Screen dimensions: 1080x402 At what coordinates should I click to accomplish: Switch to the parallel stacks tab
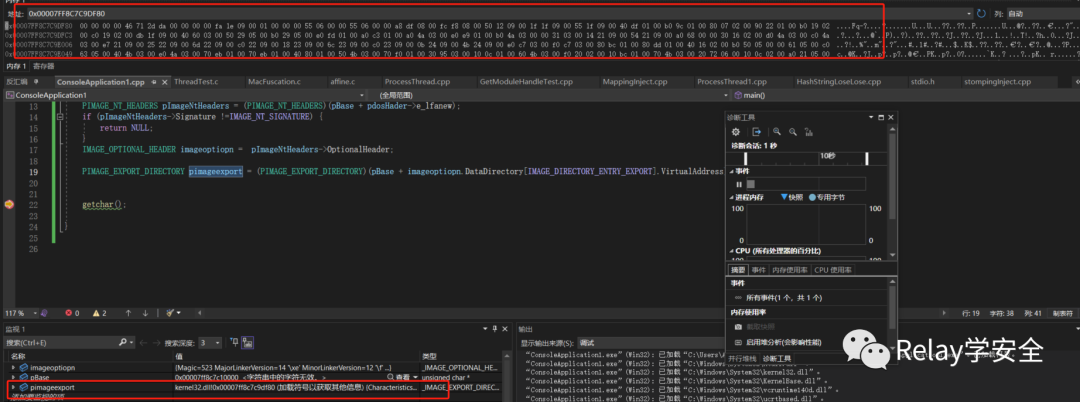coord(742,359)
